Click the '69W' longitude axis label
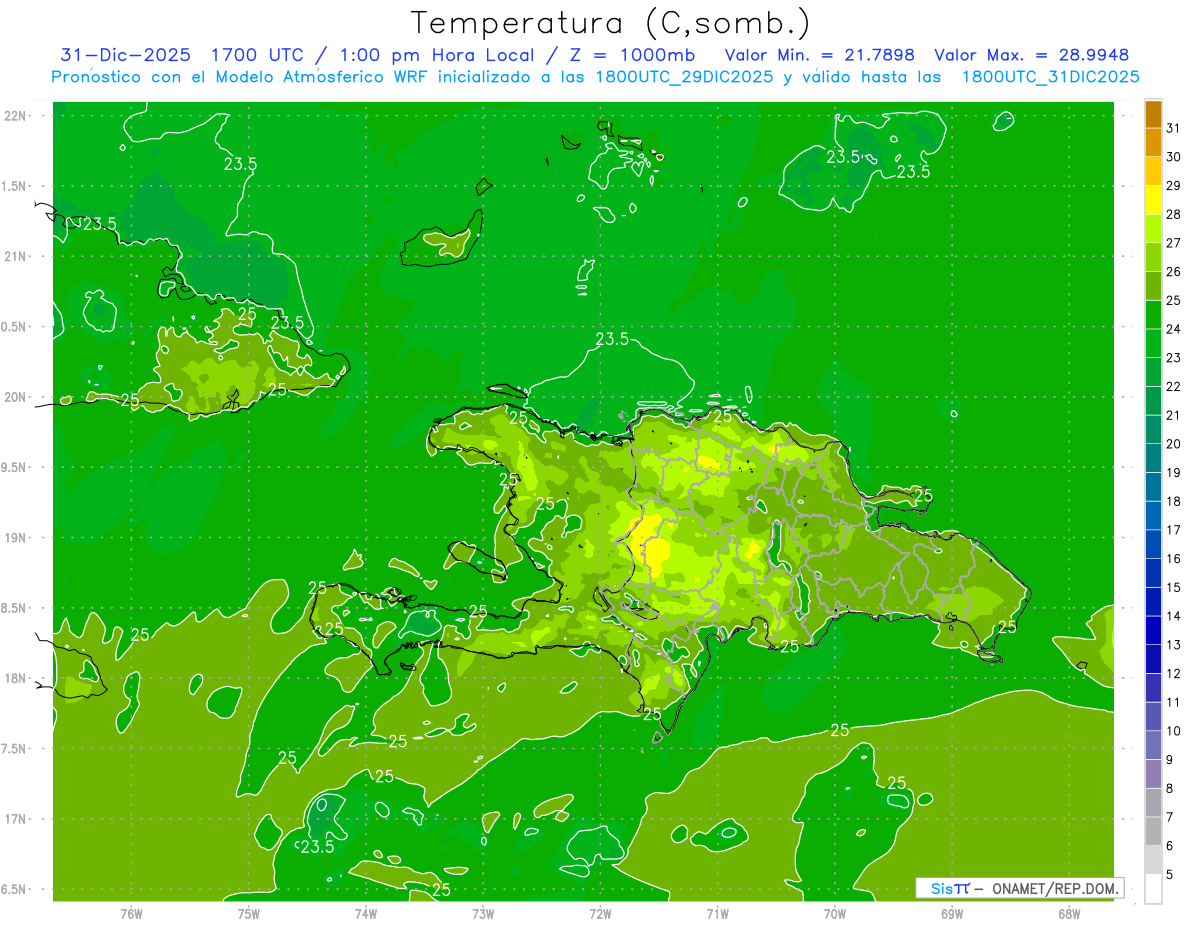This screenshot has width=1200, height=927. pyautogui.click(x=952, y=914)
